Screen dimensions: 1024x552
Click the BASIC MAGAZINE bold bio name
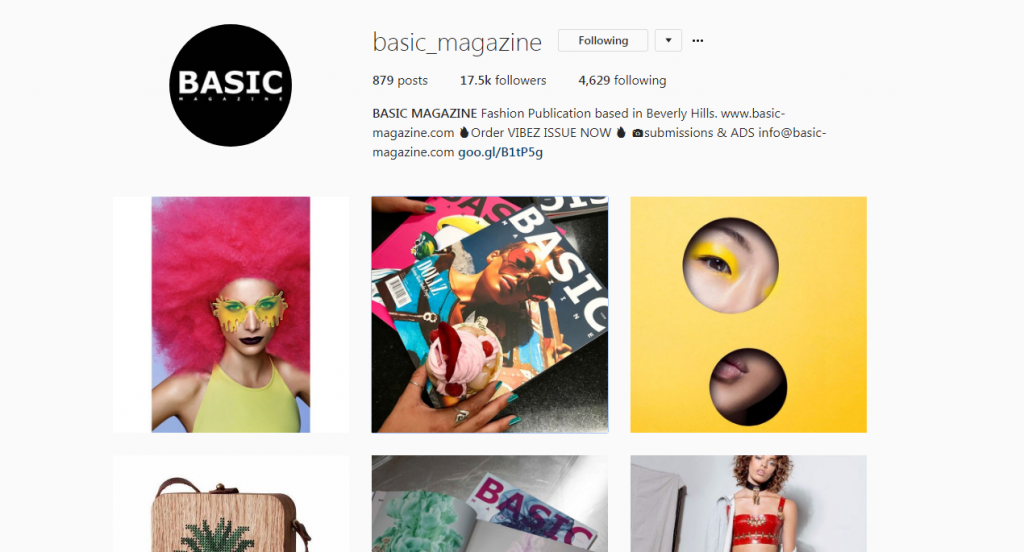(x=424, y=113)
